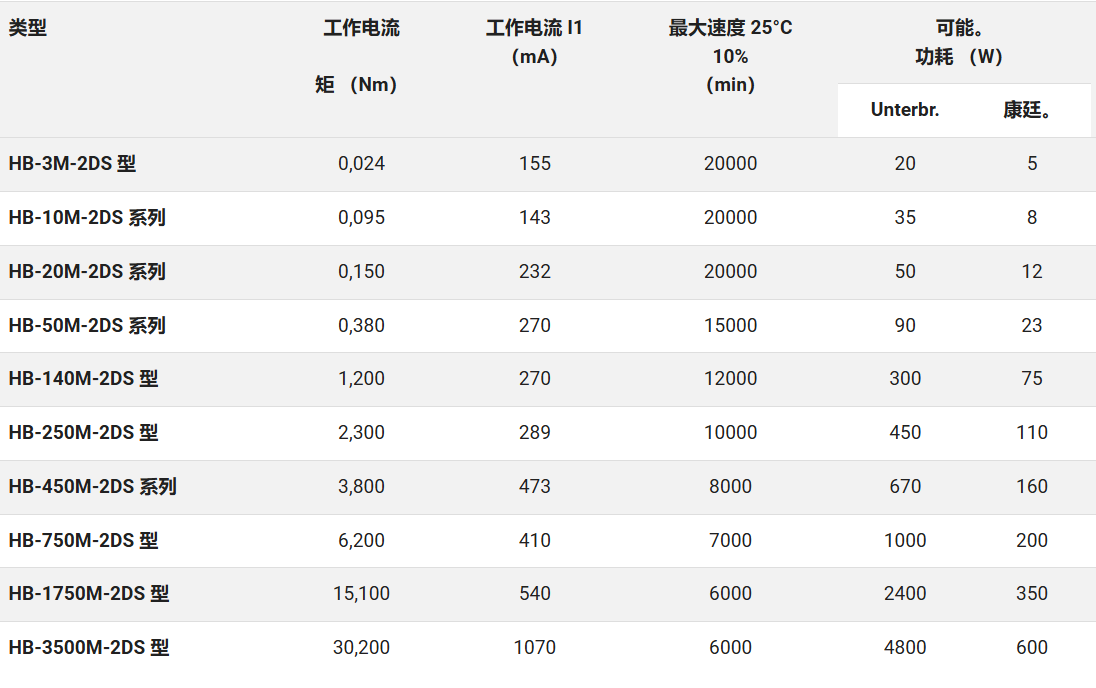Open the HB-250M-2DS 型 entry
This screenshot has width=1096, height=688.
coord(83,433)
